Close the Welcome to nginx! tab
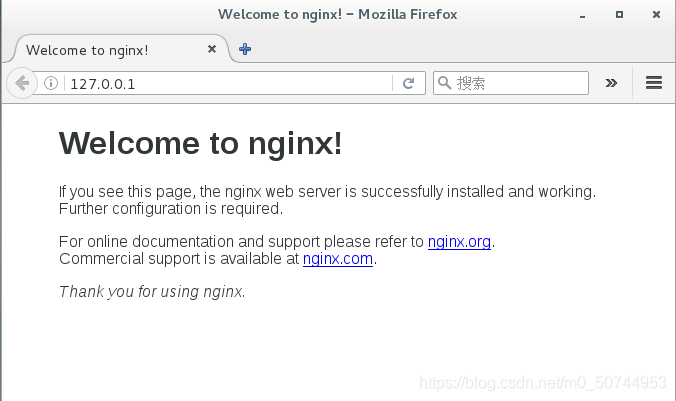The height and width of the screenshot is (401, 676). (212, 49)
